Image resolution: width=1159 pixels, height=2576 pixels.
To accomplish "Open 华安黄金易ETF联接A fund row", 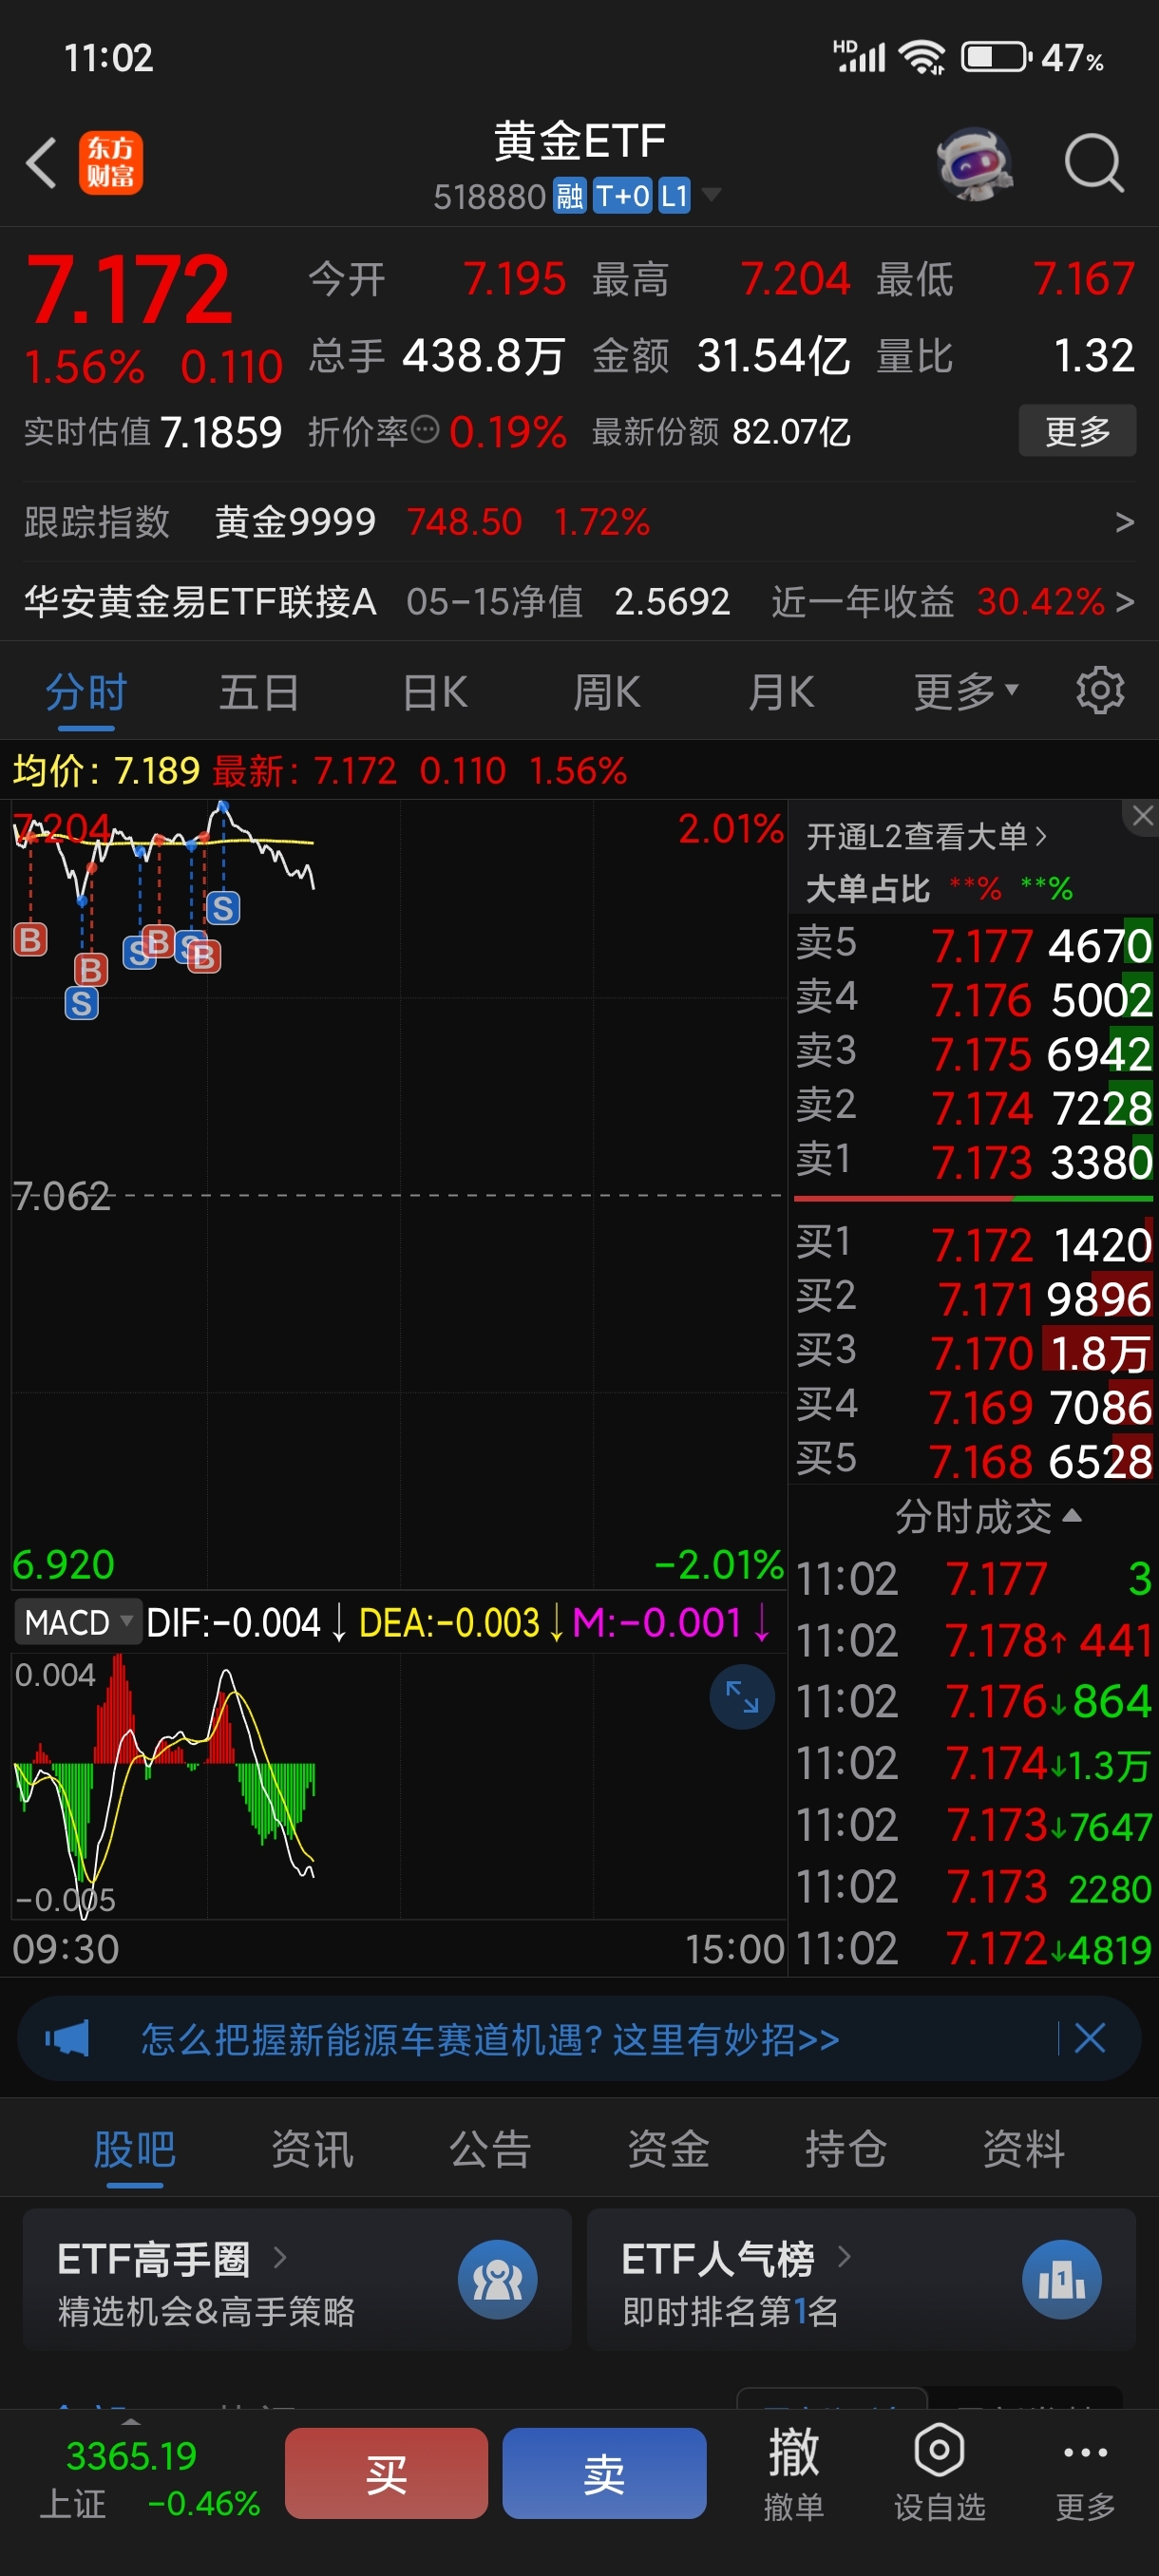I will (x=579, y=602).
